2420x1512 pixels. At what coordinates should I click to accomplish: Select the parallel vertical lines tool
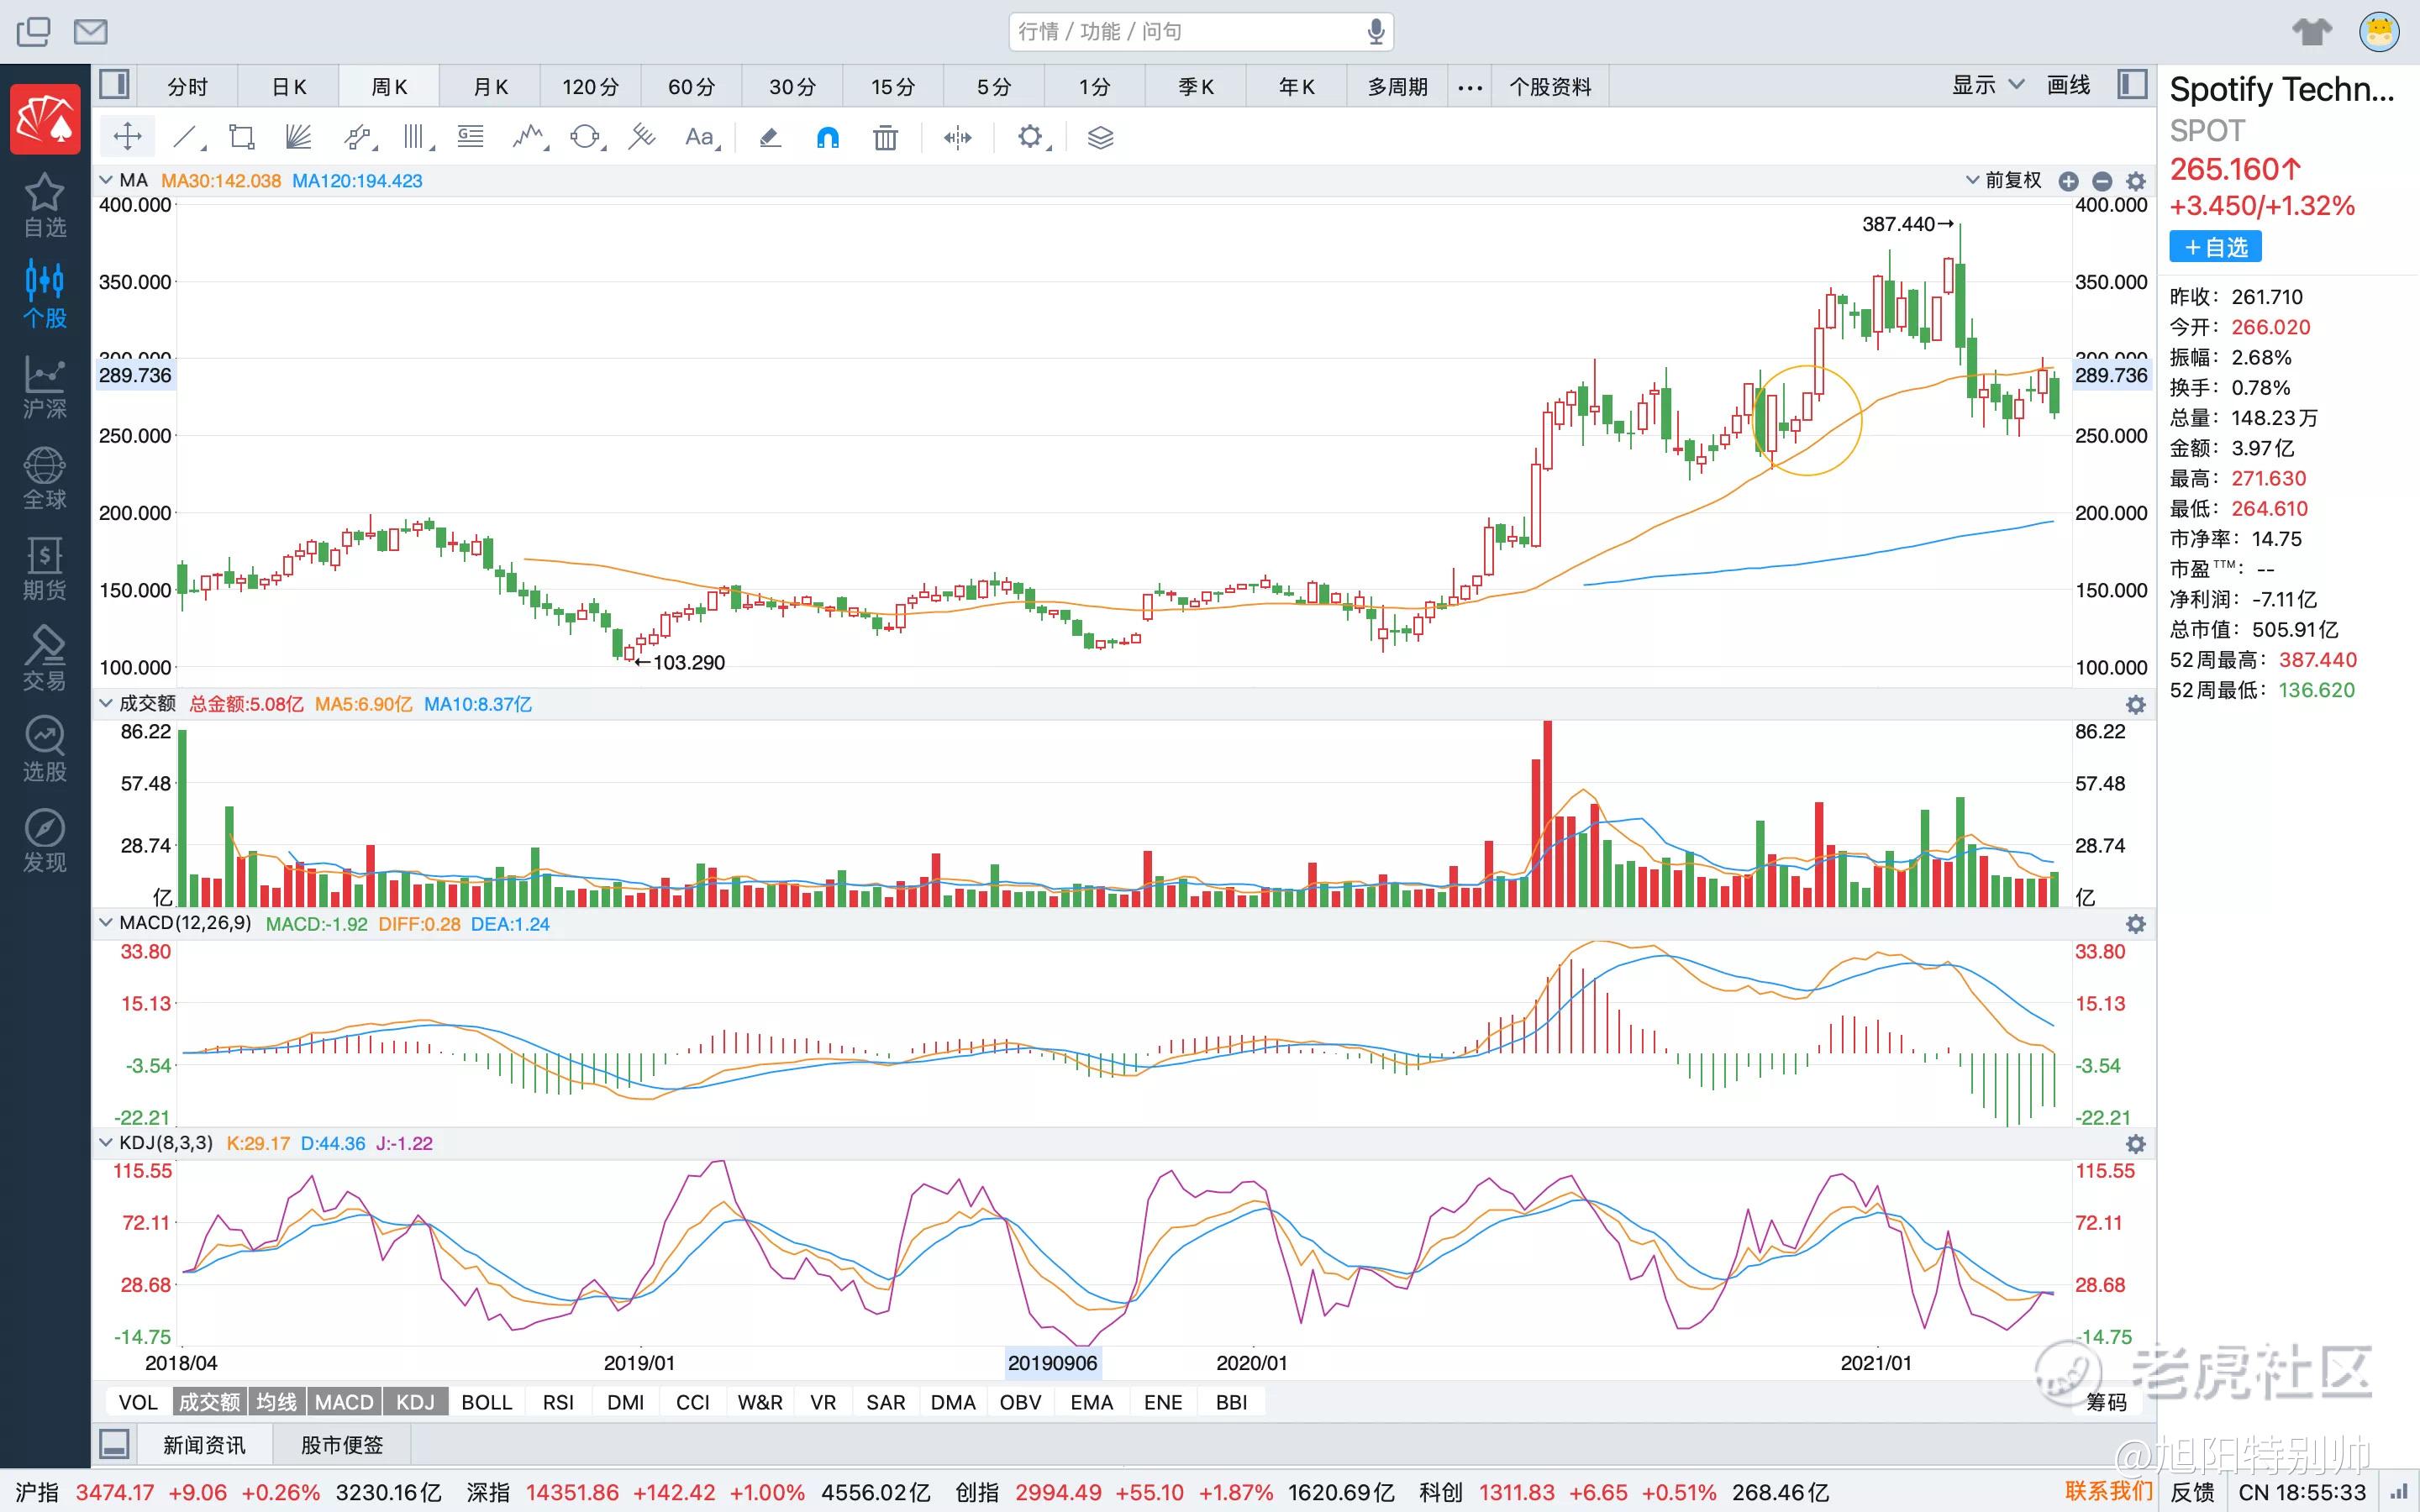click(x=416, y=137)
